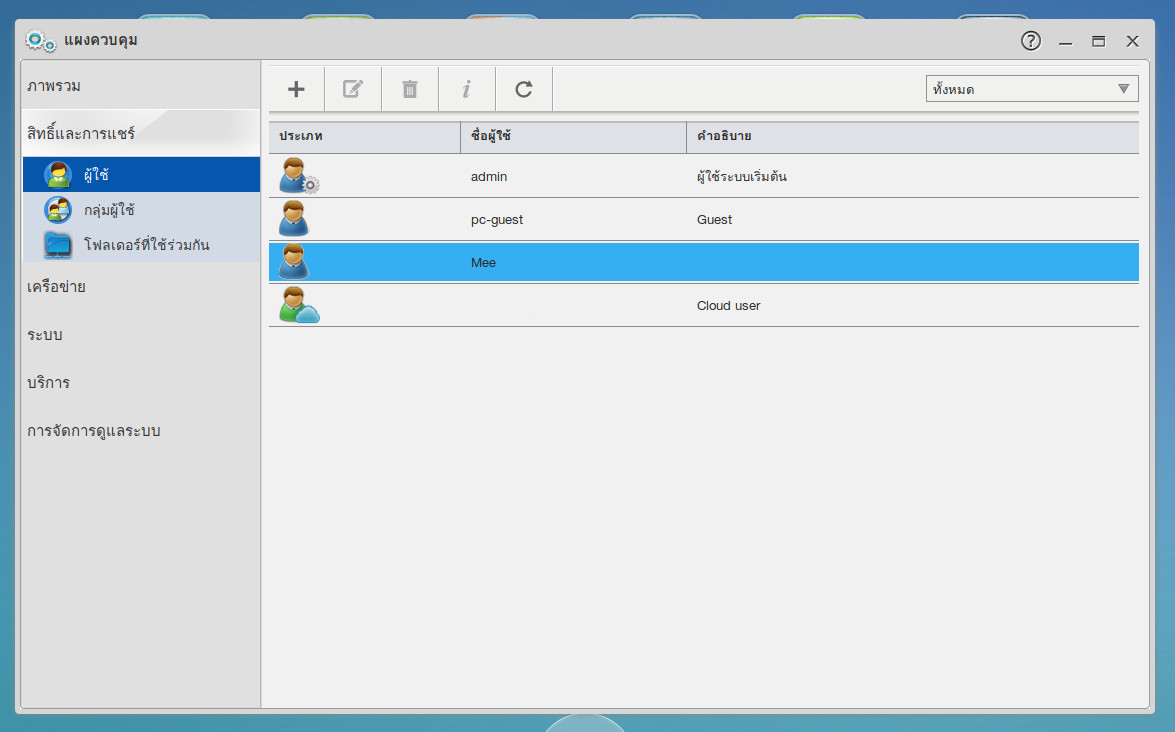Image resolution: width=1175 pixels, height=732 pixels.
Task: Click the Guest description cell
Action: click(x=714, y=220)
